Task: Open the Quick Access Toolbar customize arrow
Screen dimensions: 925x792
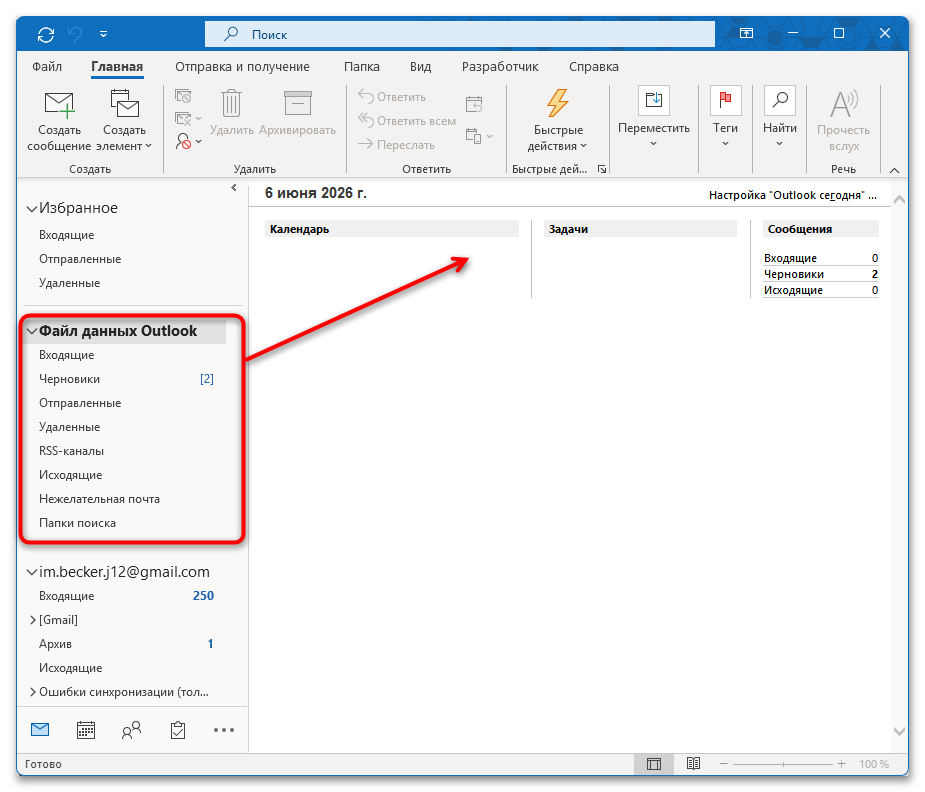Action: click(x=103, y=34)
